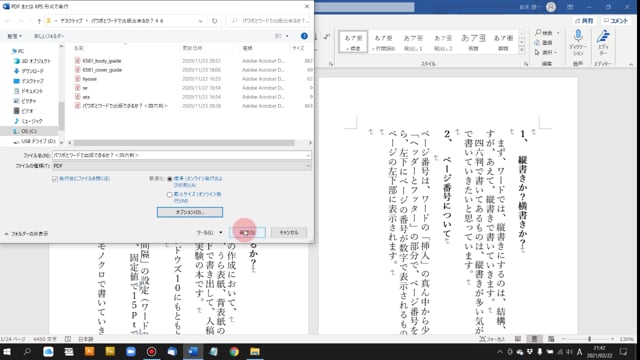Apply the Title style in gallery
Viewport: 640px width, 360px height.
(x=473, y=42)
